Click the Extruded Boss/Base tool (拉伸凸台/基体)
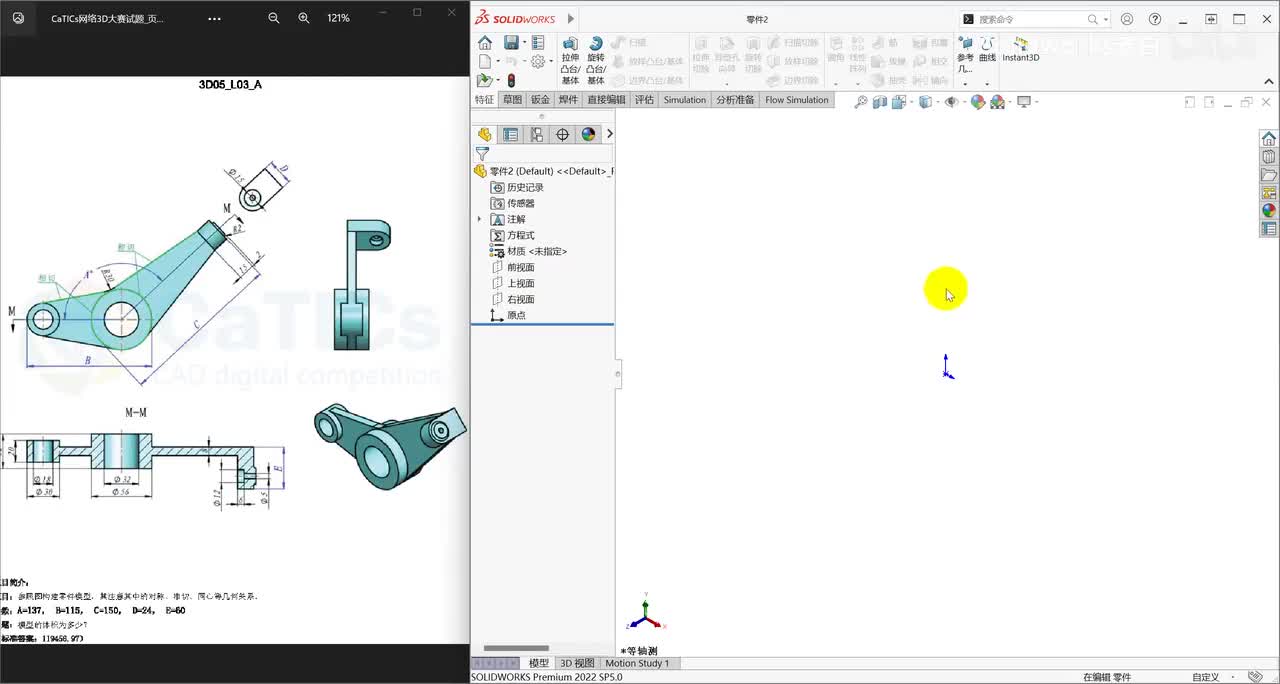Image resolution: width=1280 pixels, height=684 pixels. click(570, 61)
